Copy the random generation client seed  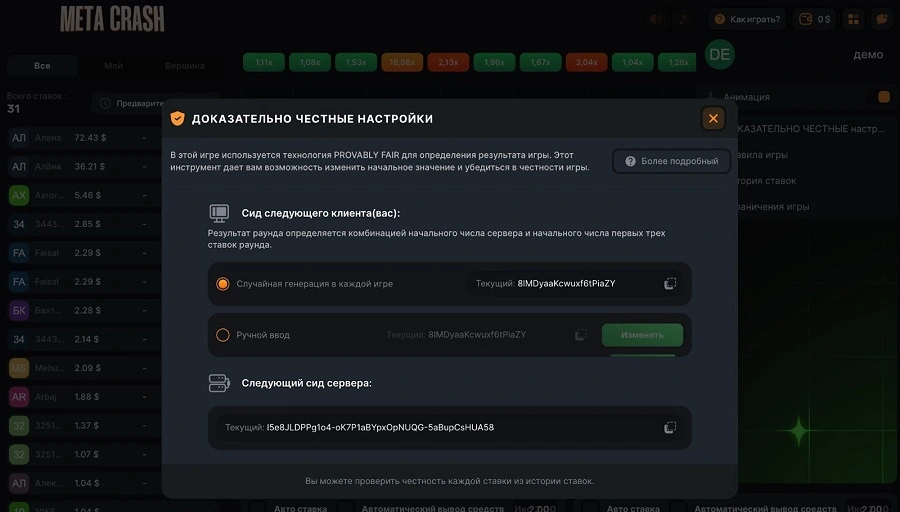pos(670,284)
